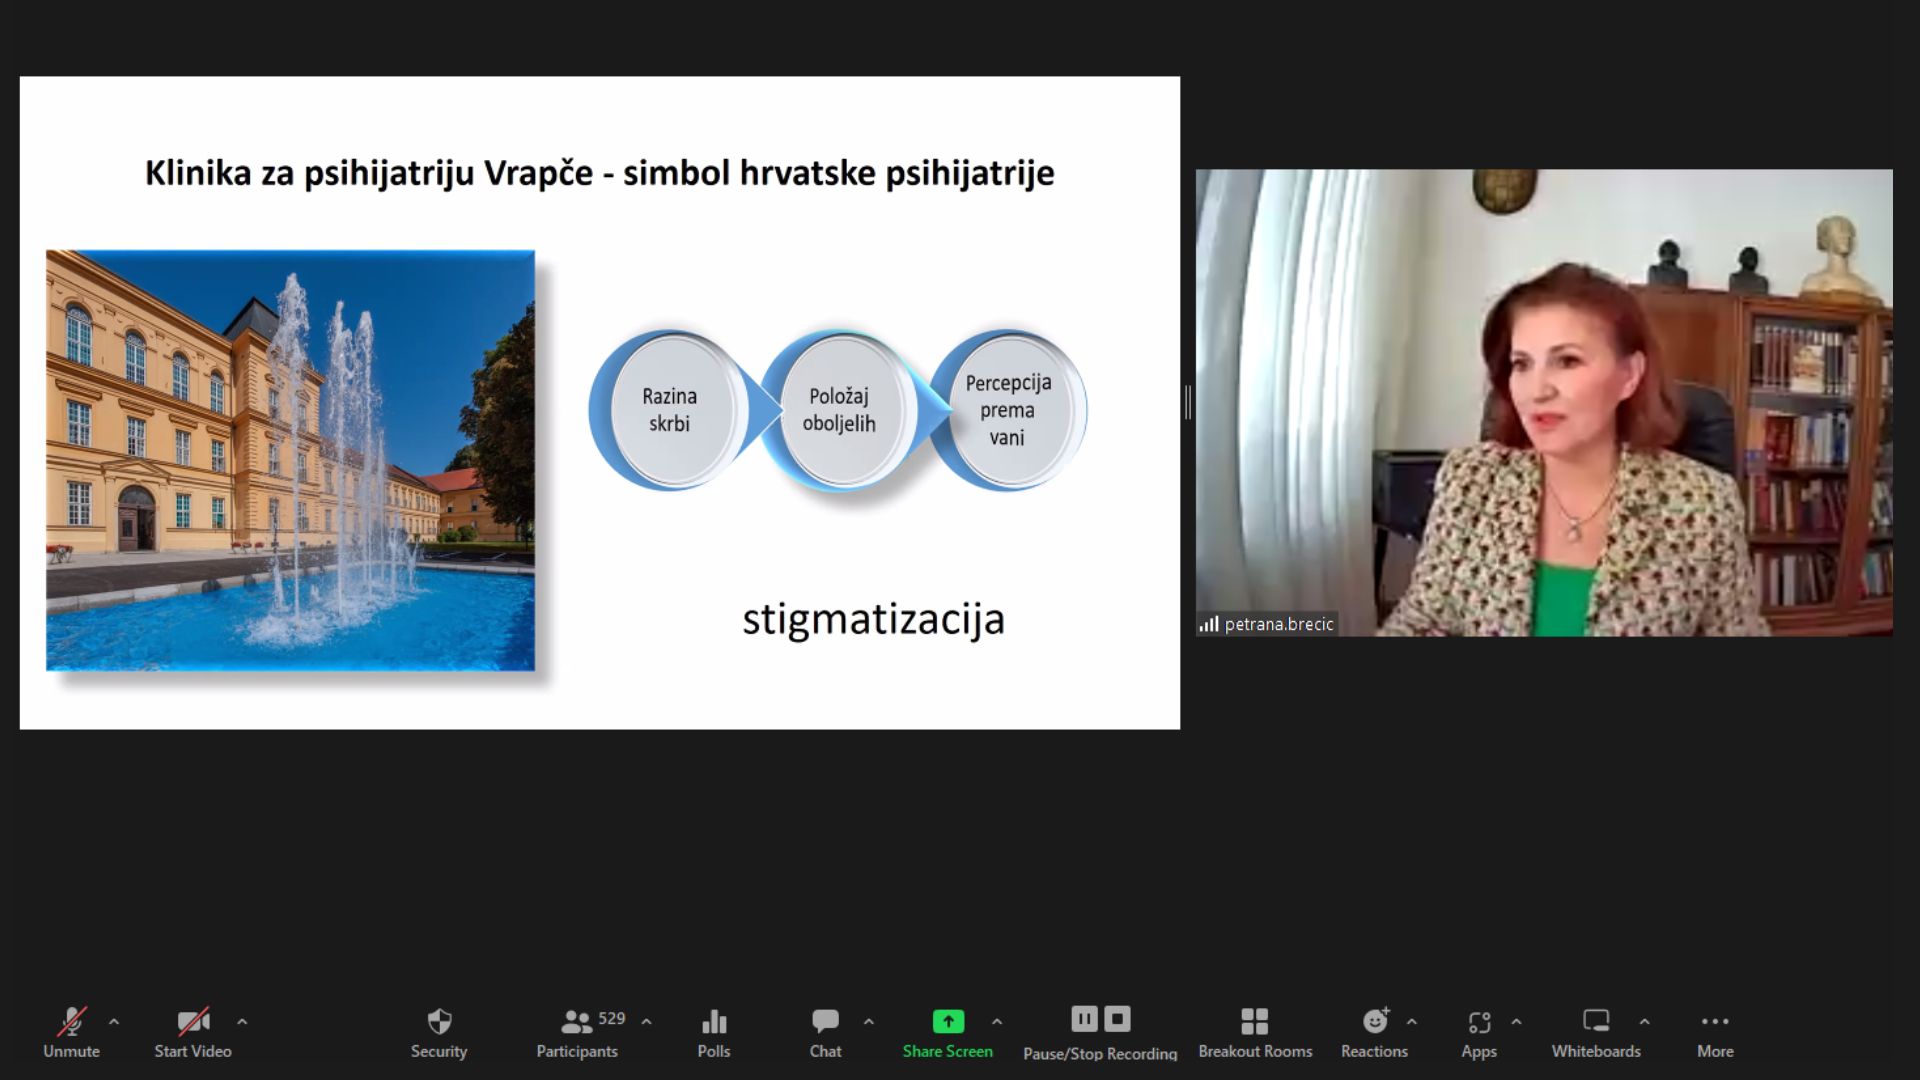1920x1080 pixels.
Task: Open the More menu
Action: [x=1715, y=1021]
